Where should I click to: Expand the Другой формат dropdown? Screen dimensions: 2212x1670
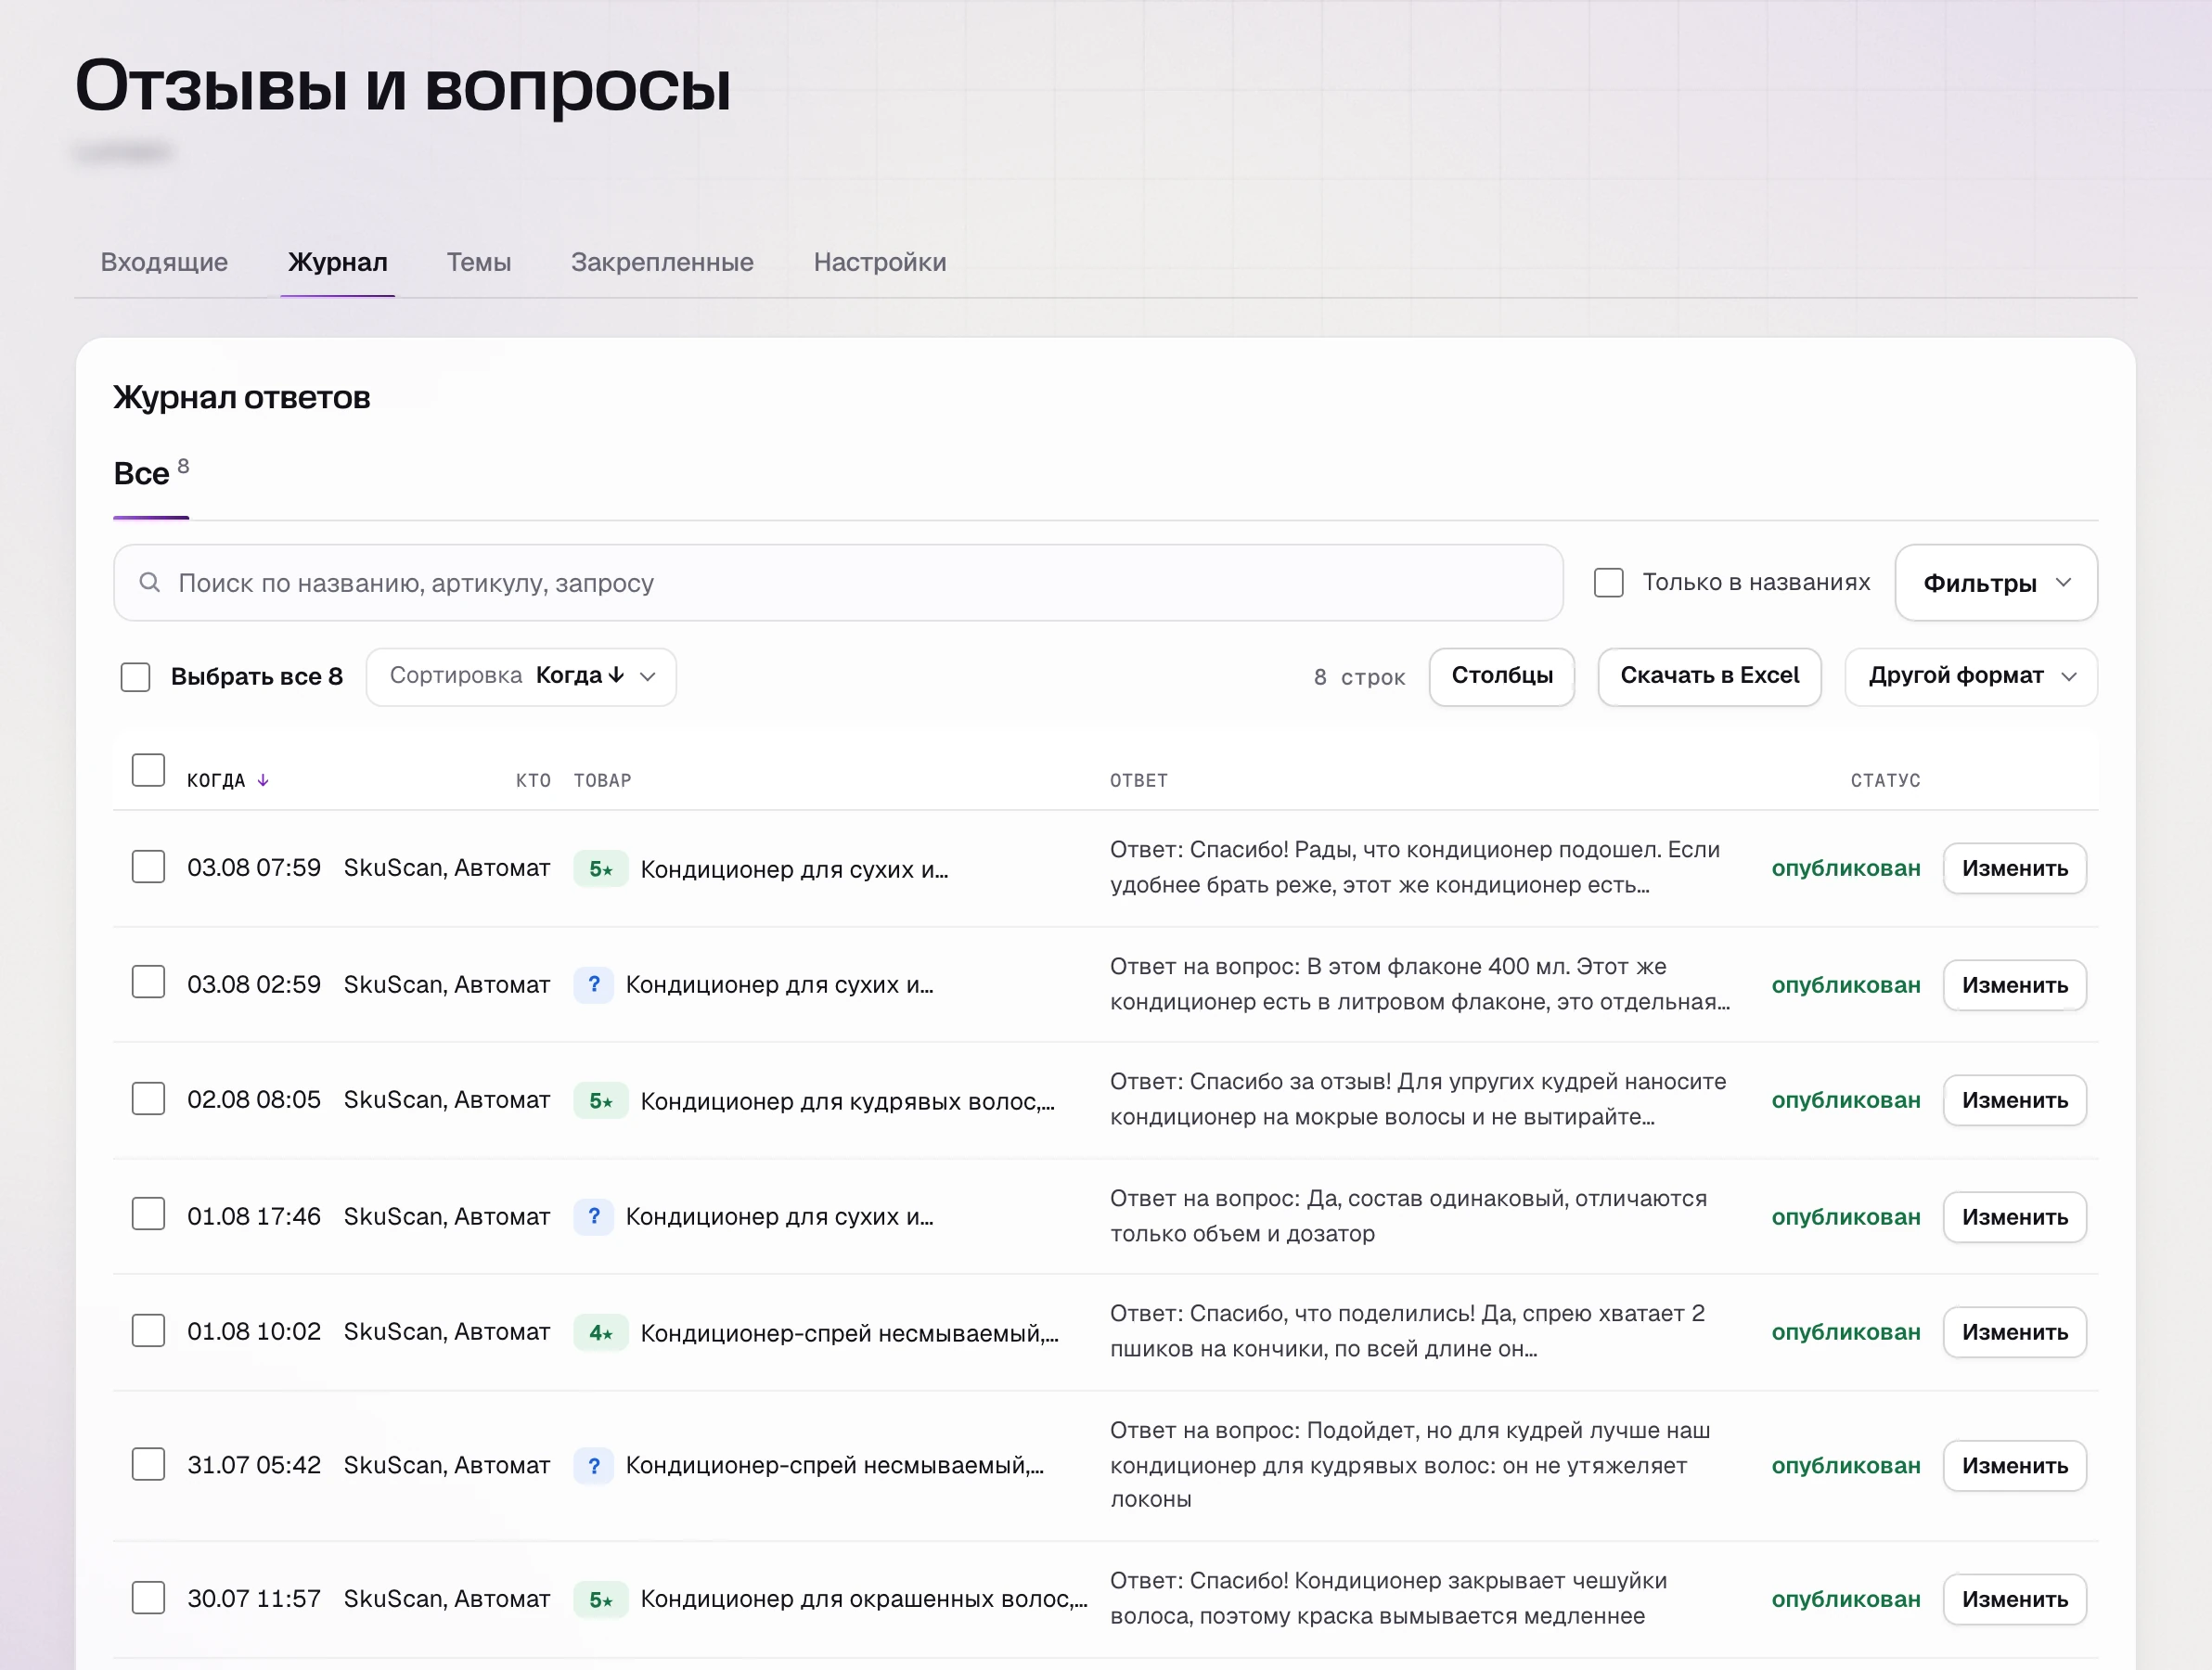1971,676
